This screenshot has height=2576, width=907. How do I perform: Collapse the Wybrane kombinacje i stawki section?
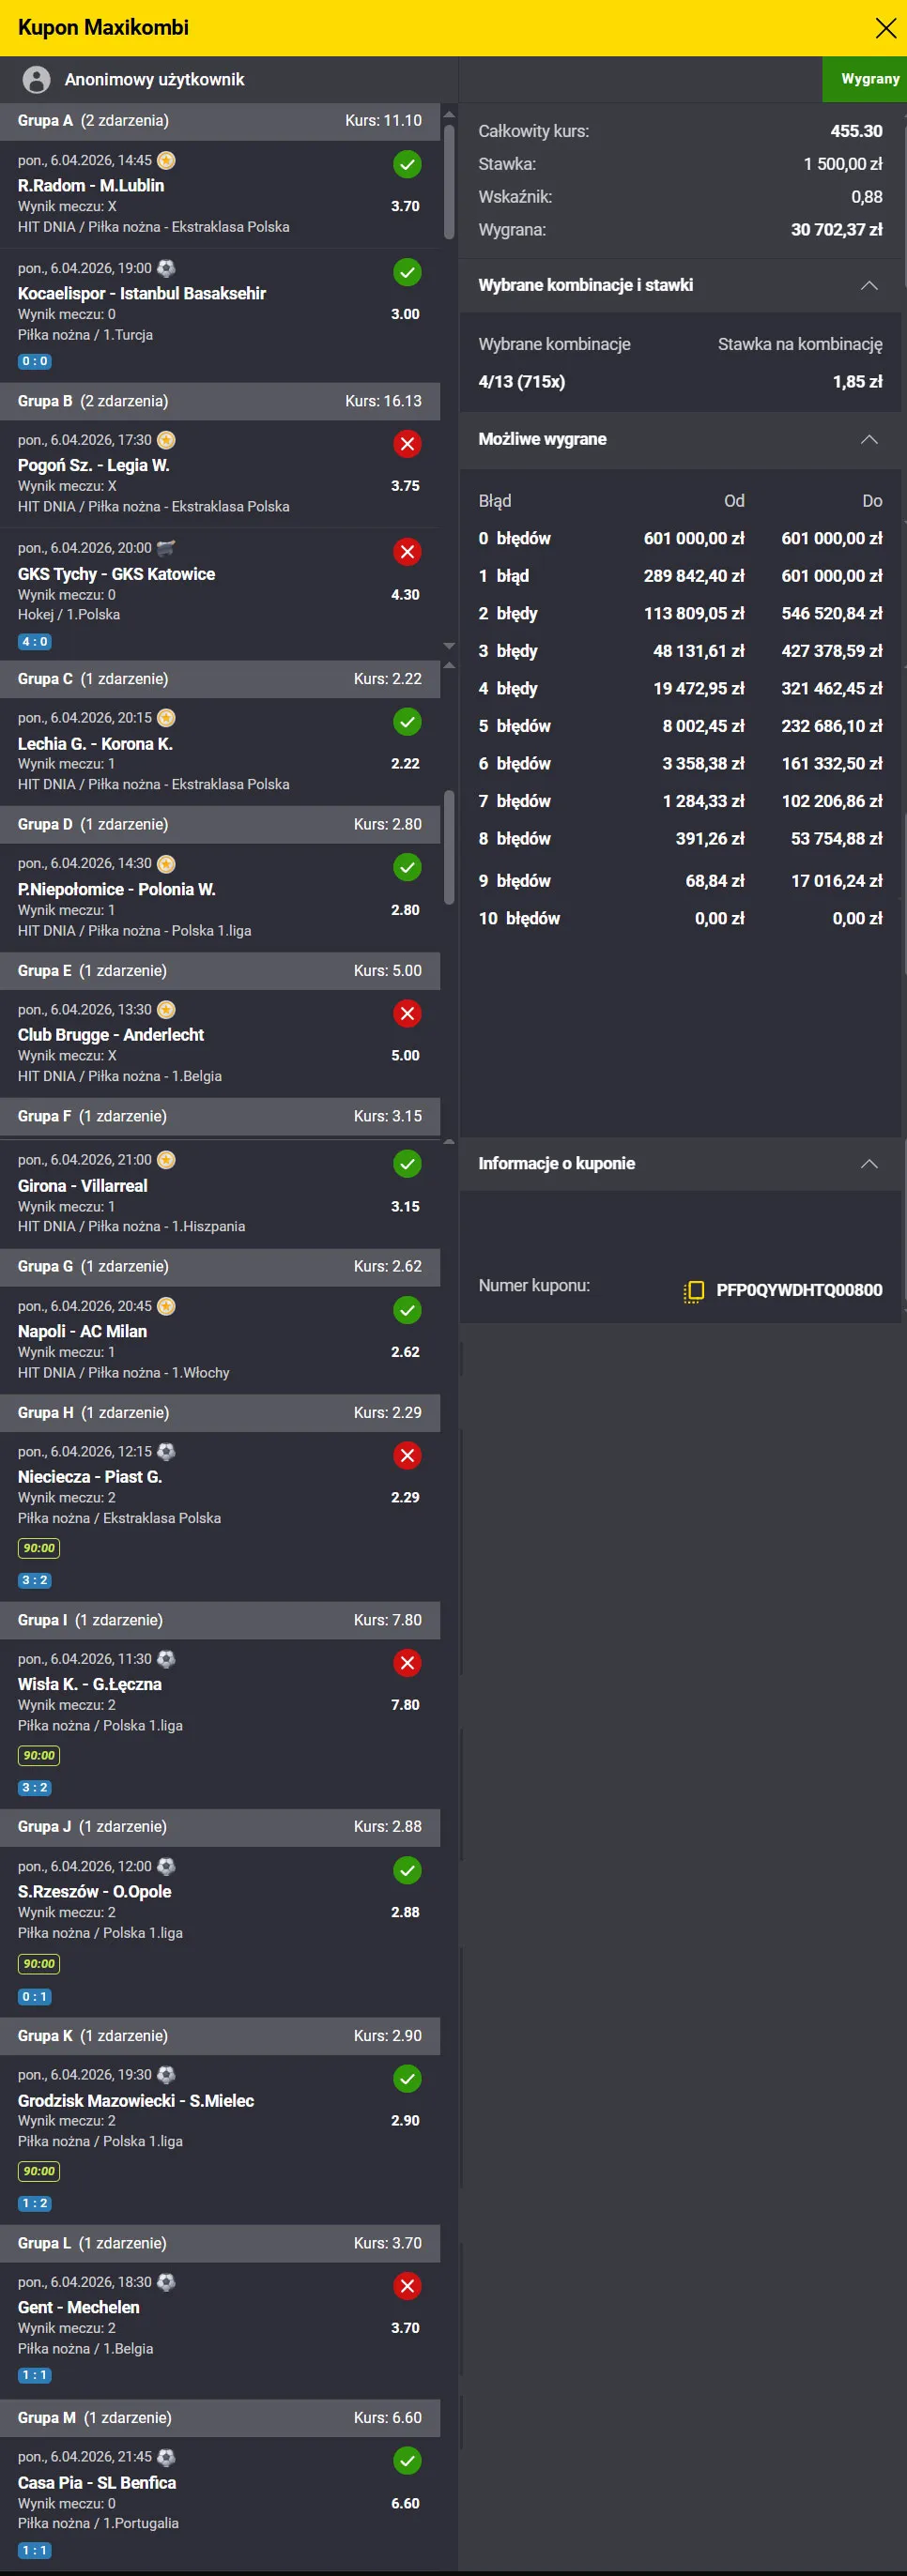coord(869,286)
